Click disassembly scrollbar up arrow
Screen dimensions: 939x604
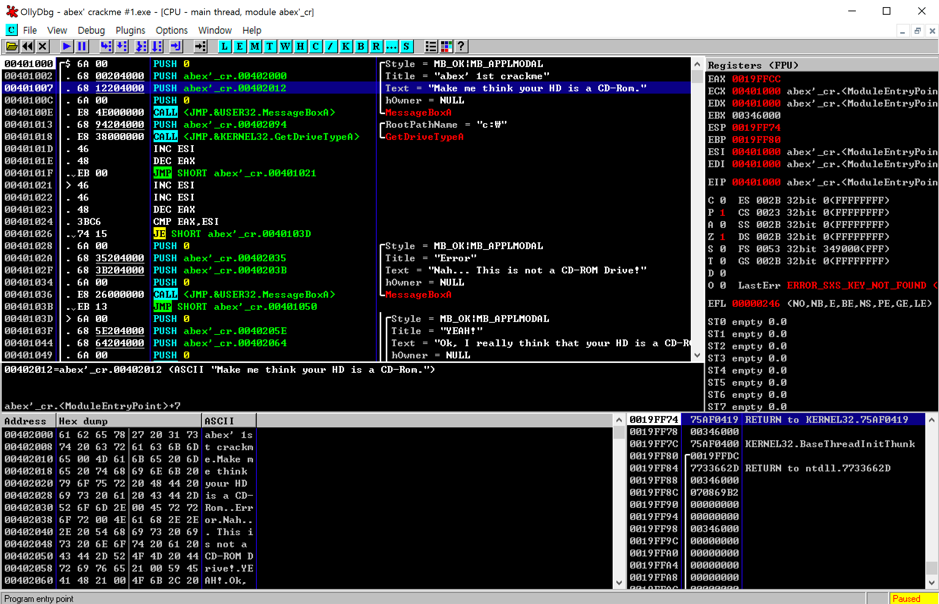tap(697, 63)
